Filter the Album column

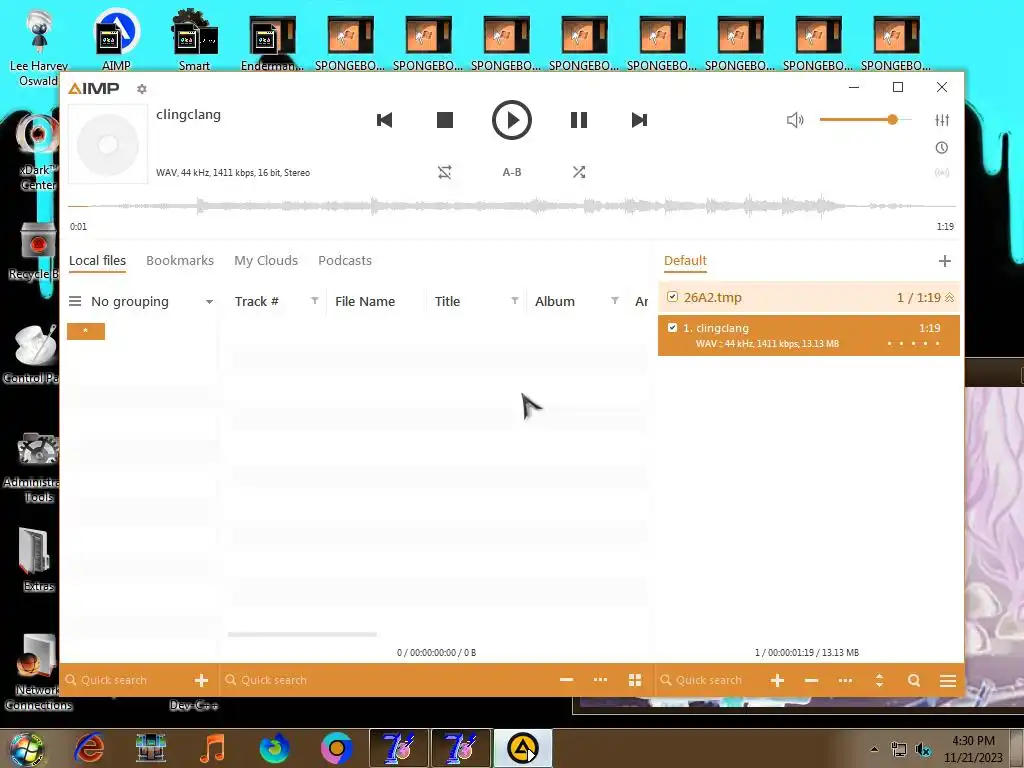(615, 300)
